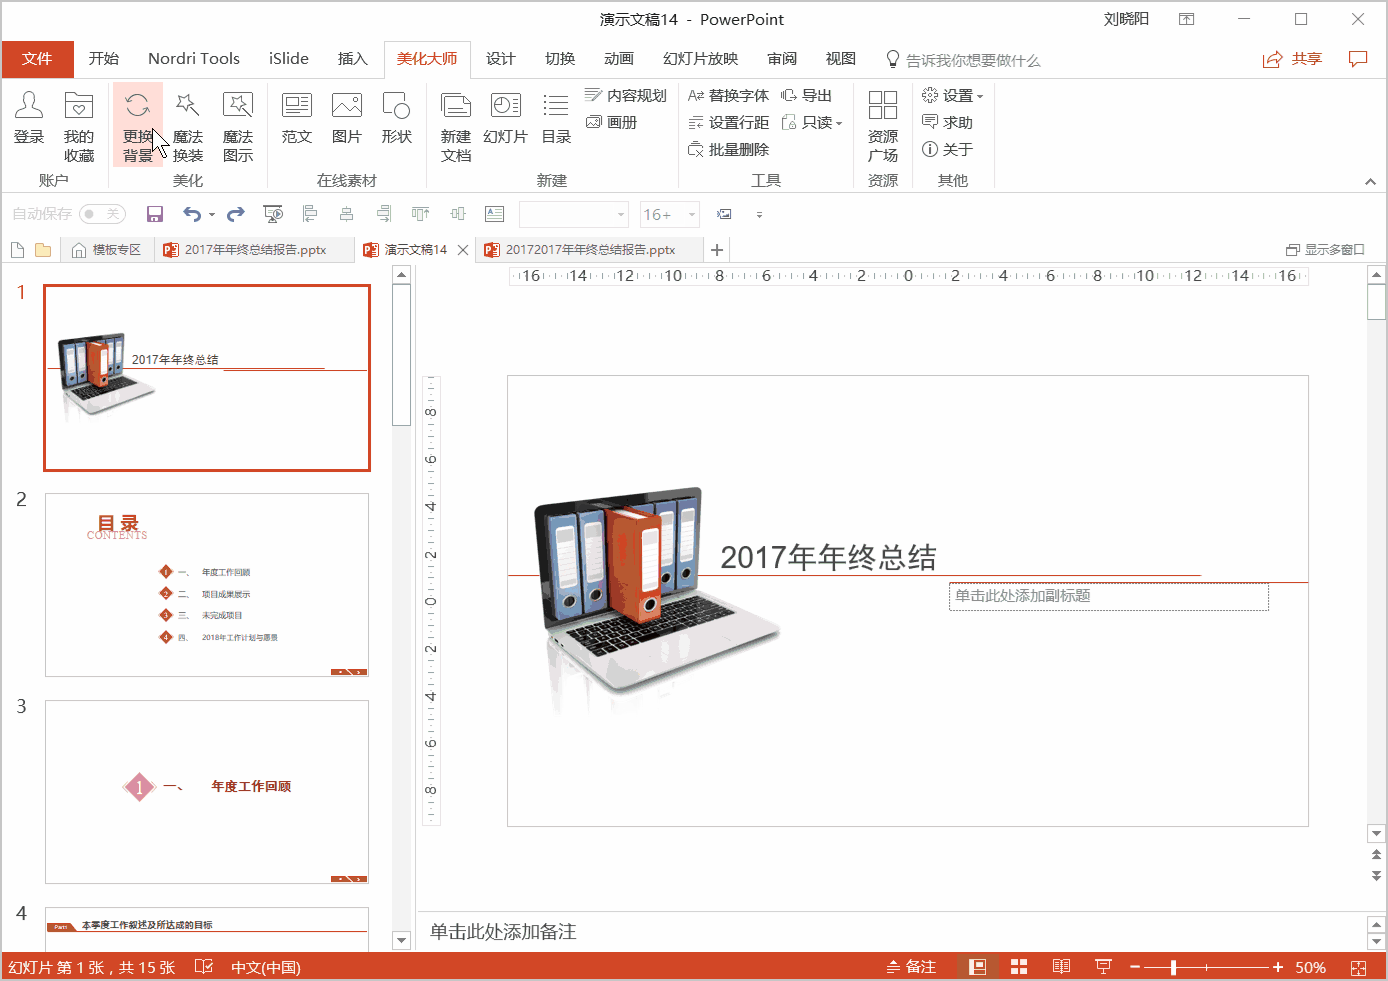Image resolution: width=1388 pixels, height=981 pixels.
Task: Click 我的收藏 favorites icon
Action: point(79,126)
